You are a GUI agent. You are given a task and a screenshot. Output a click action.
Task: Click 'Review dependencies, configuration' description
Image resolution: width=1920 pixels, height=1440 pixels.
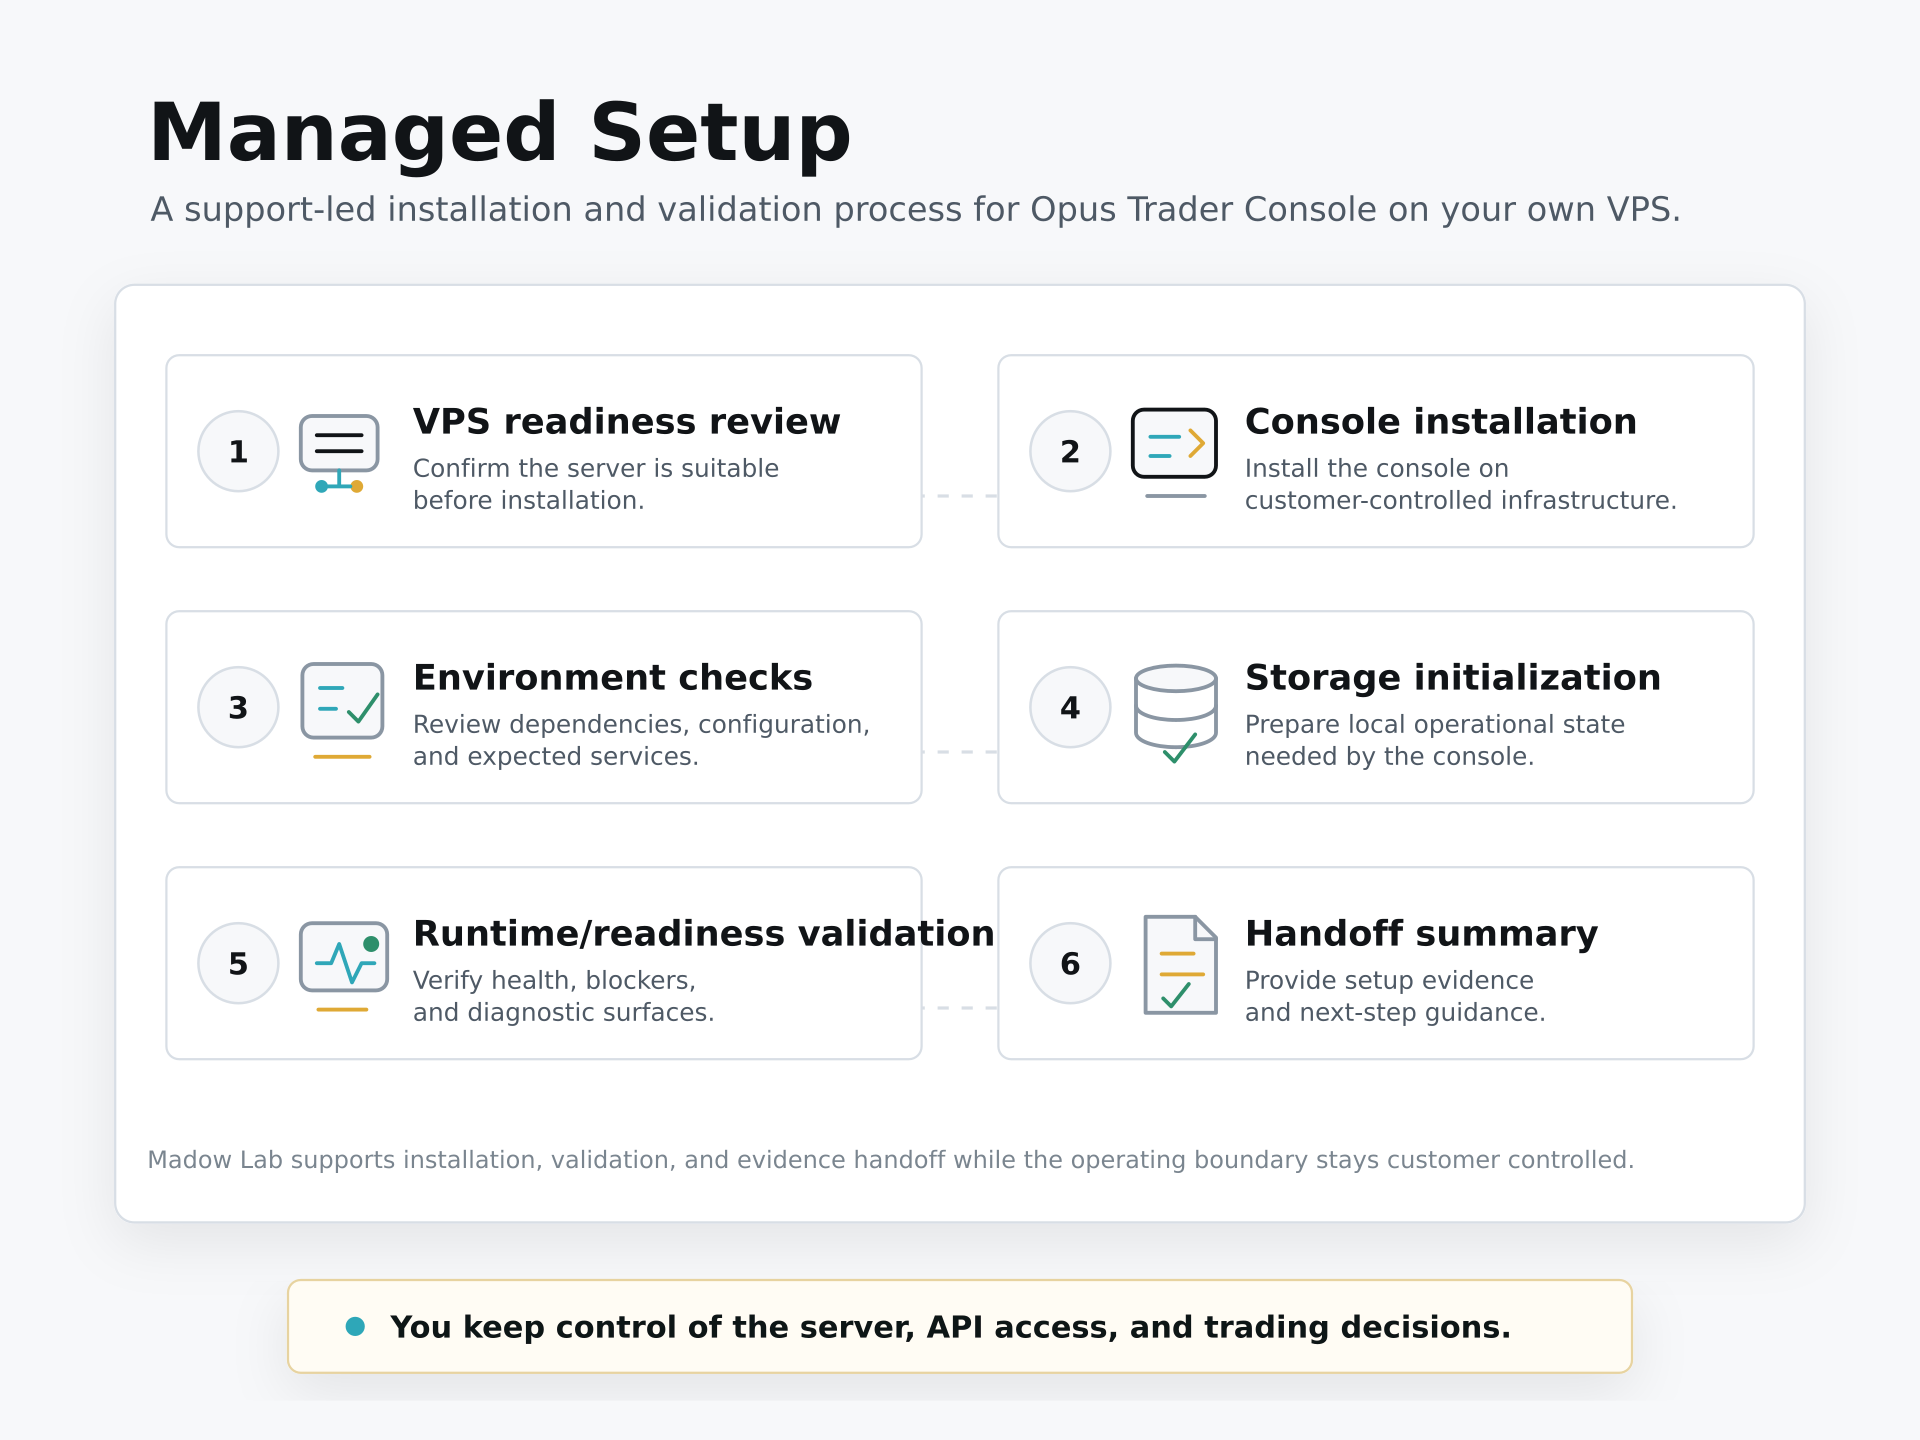[x=642, y=740]
